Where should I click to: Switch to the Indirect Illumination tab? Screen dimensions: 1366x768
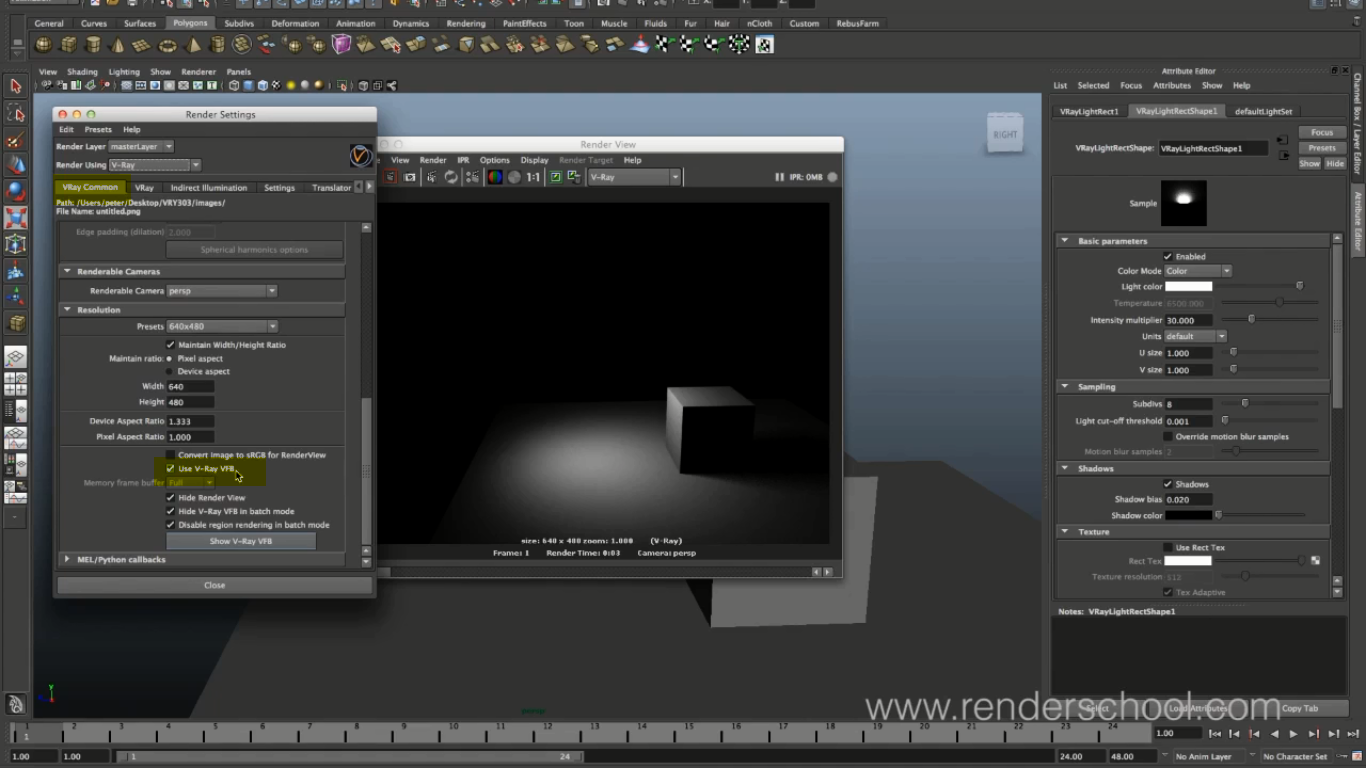click(208, 187)
